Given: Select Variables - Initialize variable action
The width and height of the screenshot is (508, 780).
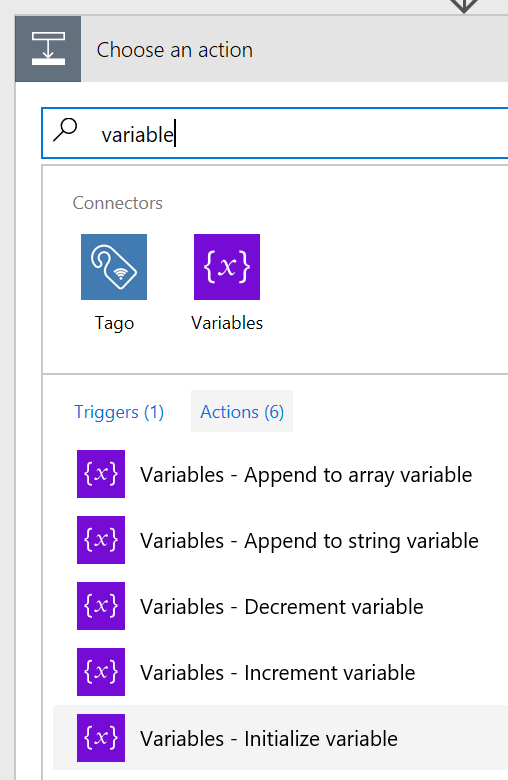Looking at the screenshot, I should [281, 738].
